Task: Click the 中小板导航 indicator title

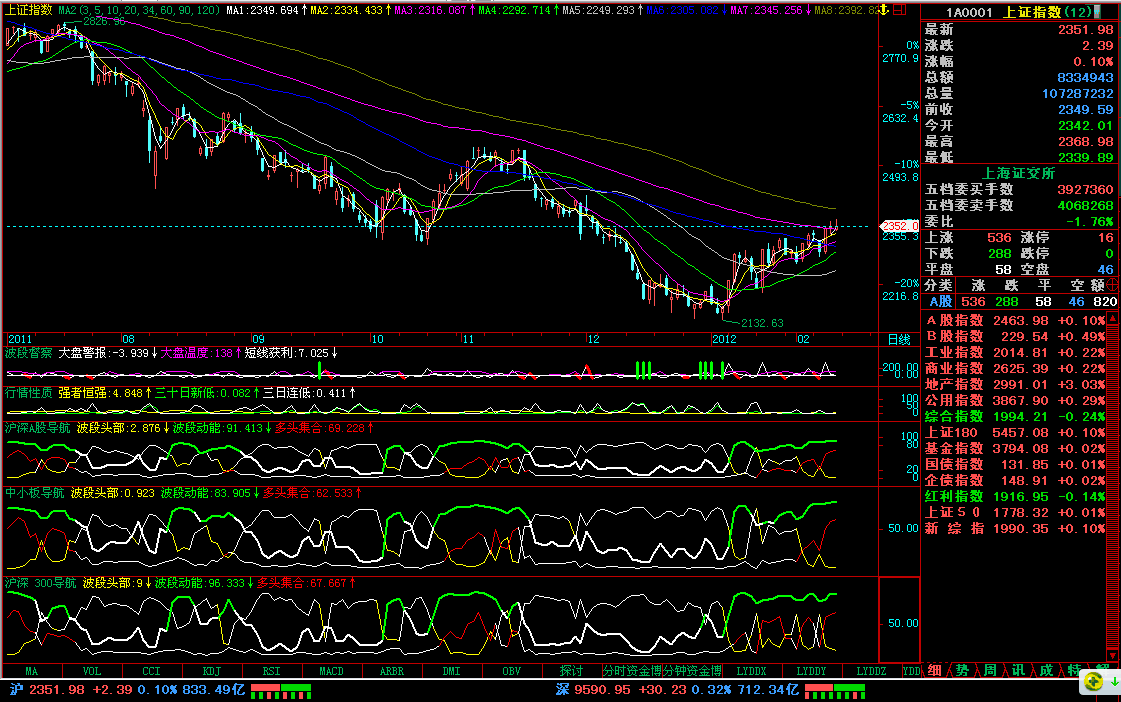Action: point(34,493)
